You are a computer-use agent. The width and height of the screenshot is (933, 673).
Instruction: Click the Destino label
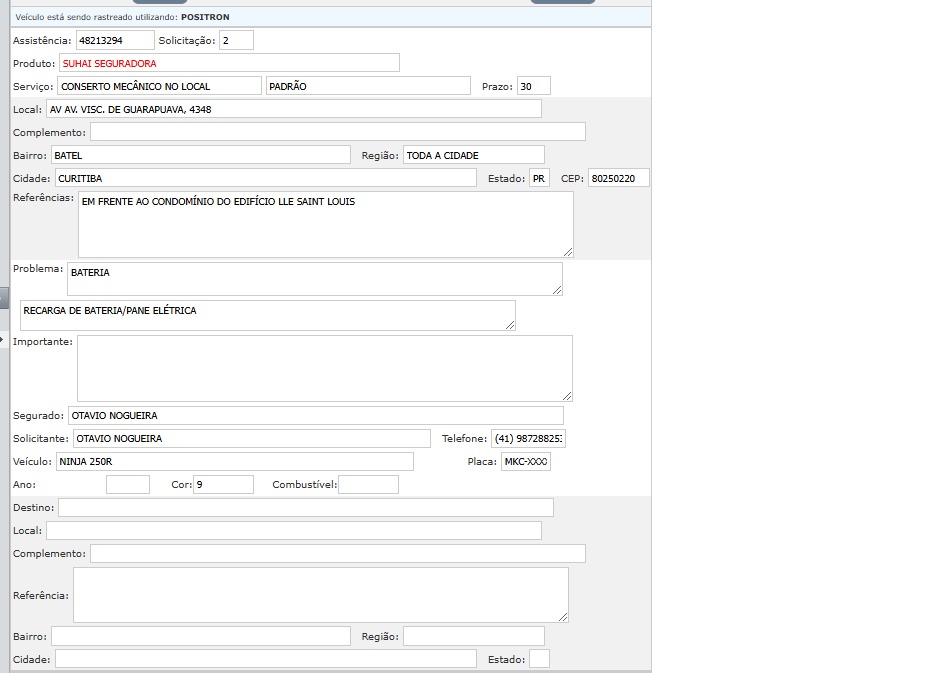33,508
